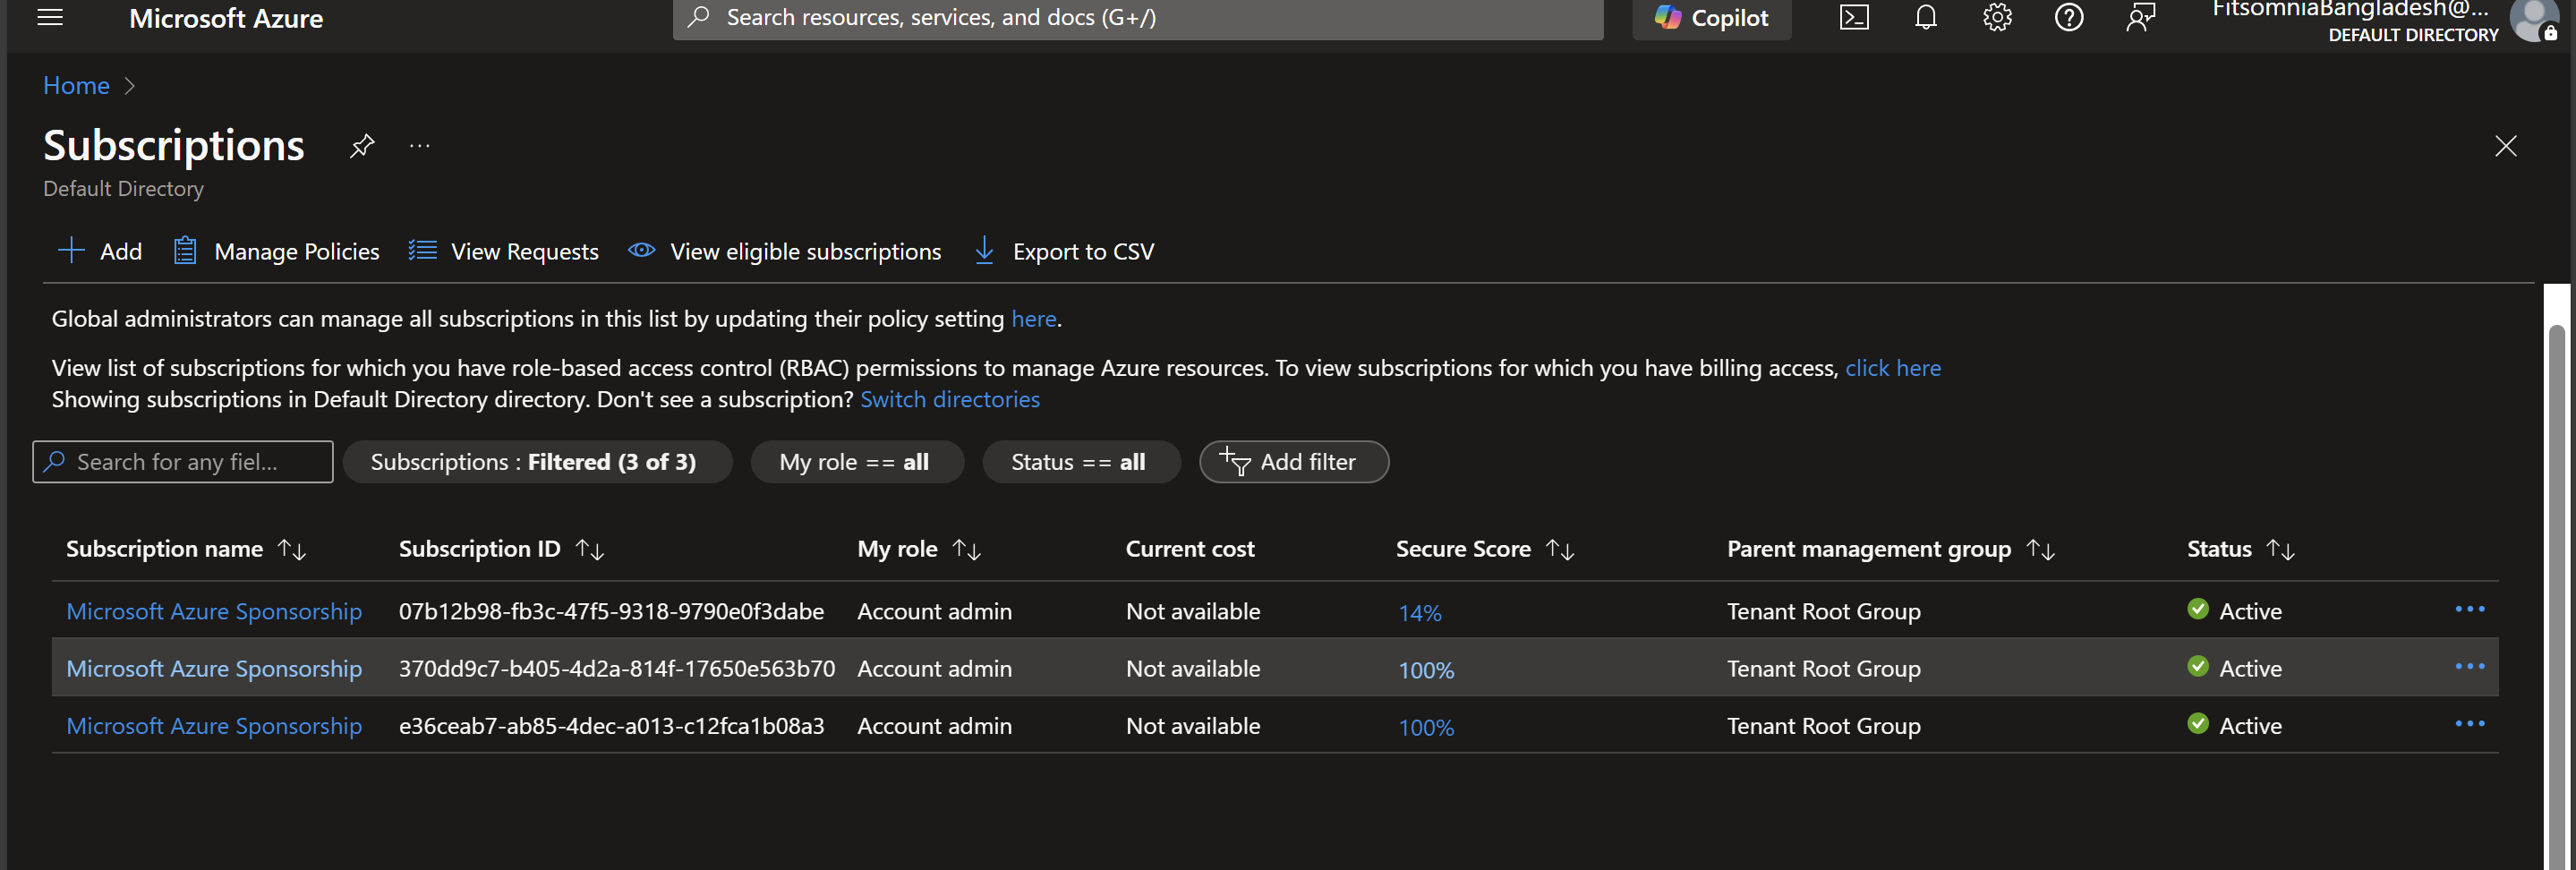2576x870 pixels.
Task: Click Add subscription command
Action: (x=100, y=251)
